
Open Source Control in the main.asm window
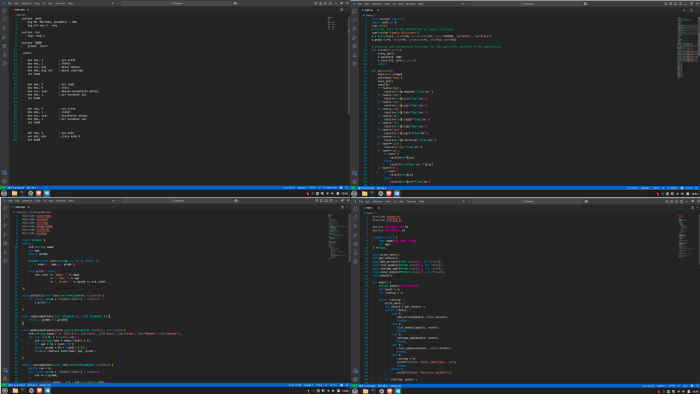point(4,28)
